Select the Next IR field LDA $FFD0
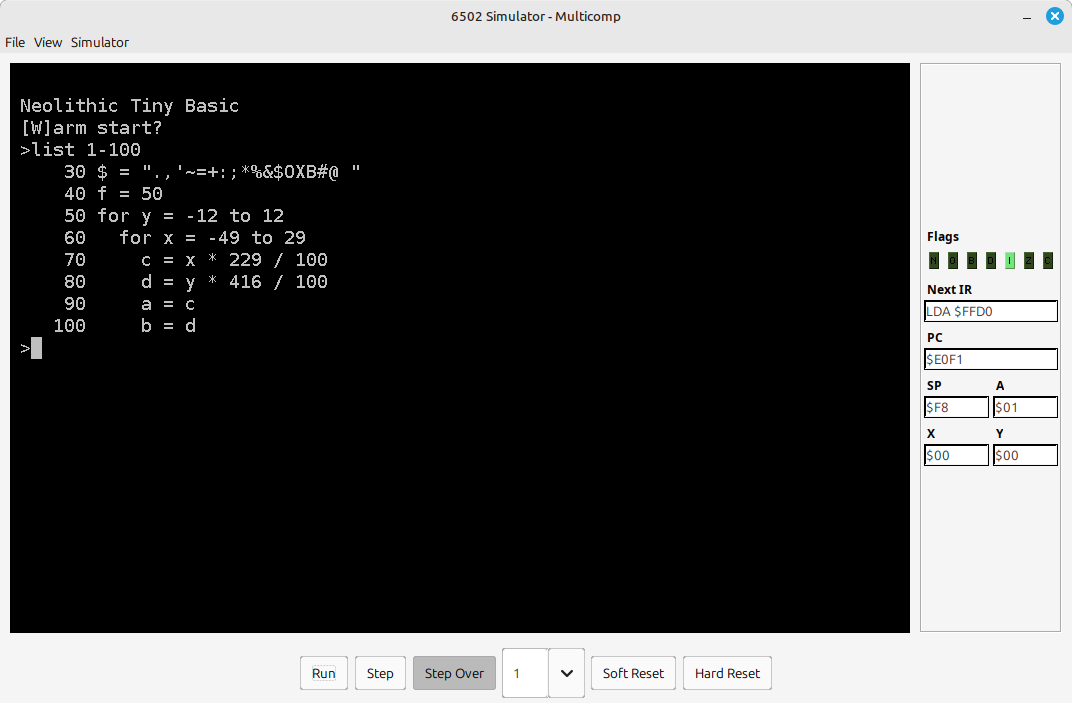 (991, 311)
